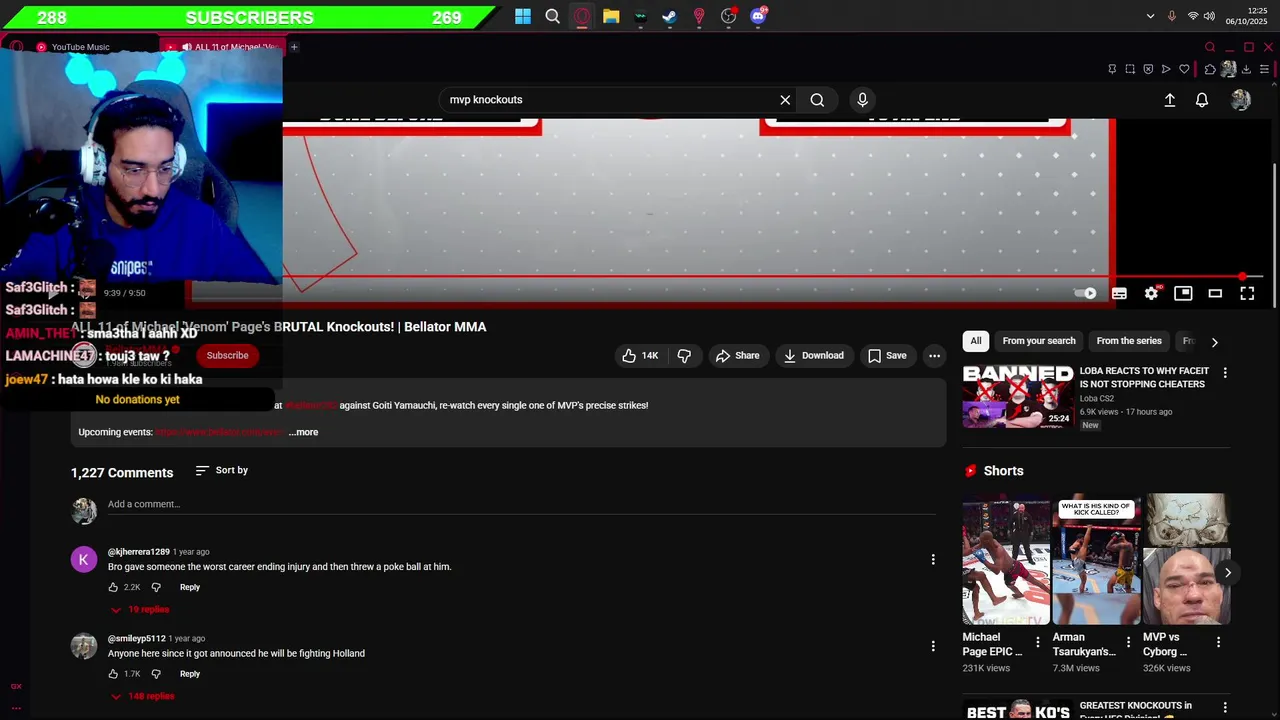Expand 148 replies under smileyp5112 comment
The height and width of the screenshot is (720, 1280).
[x=142, y=696]
